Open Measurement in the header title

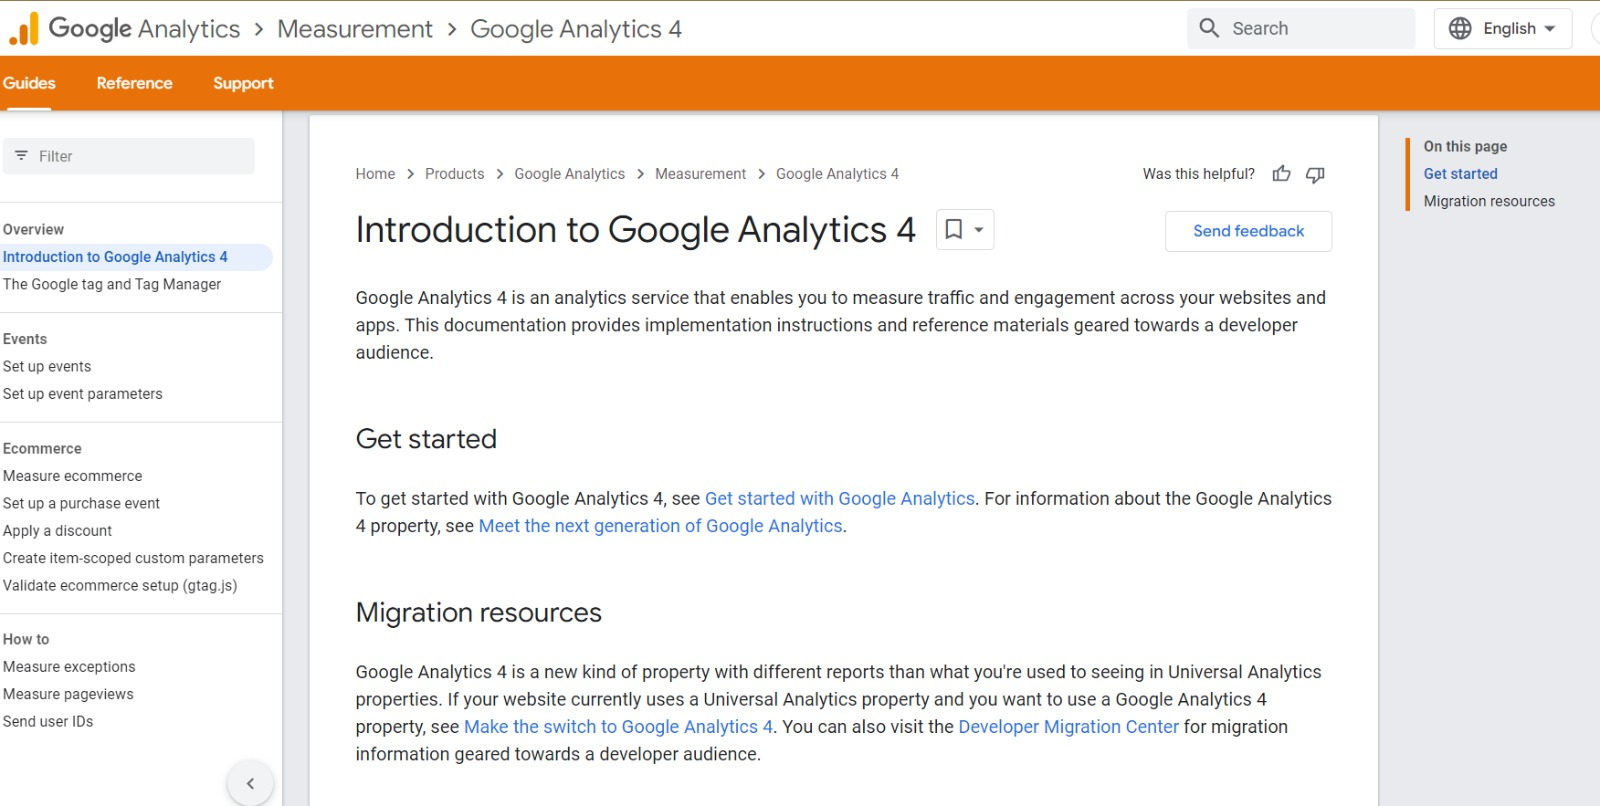point(355,29)
